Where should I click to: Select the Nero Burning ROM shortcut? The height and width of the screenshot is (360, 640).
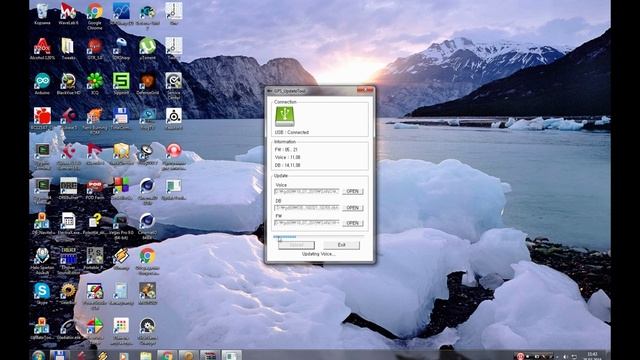pyautogui.click(x=95, y=121)
